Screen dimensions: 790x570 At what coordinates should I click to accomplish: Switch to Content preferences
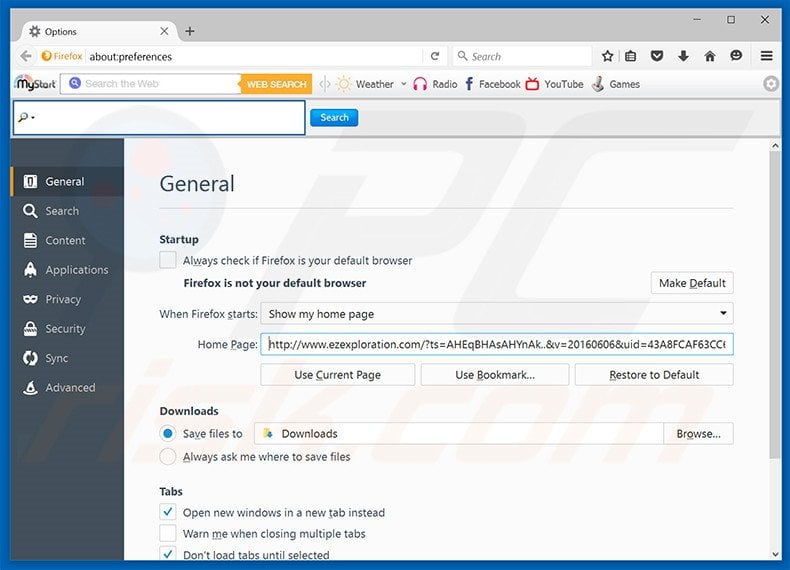pyautogui.click(x=67, y=240)
